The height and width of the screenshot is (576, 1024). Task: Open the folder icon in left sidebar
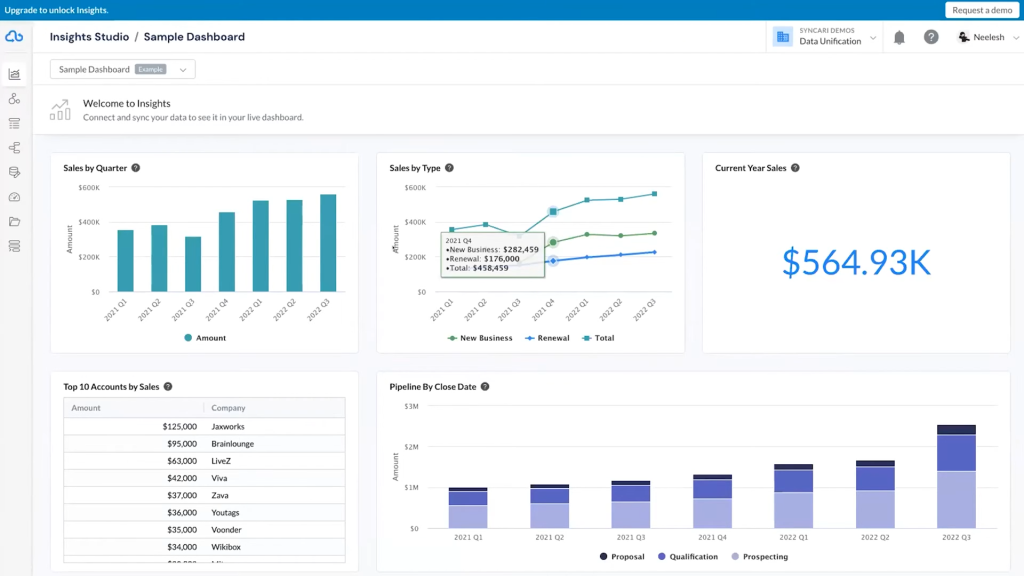14,221
